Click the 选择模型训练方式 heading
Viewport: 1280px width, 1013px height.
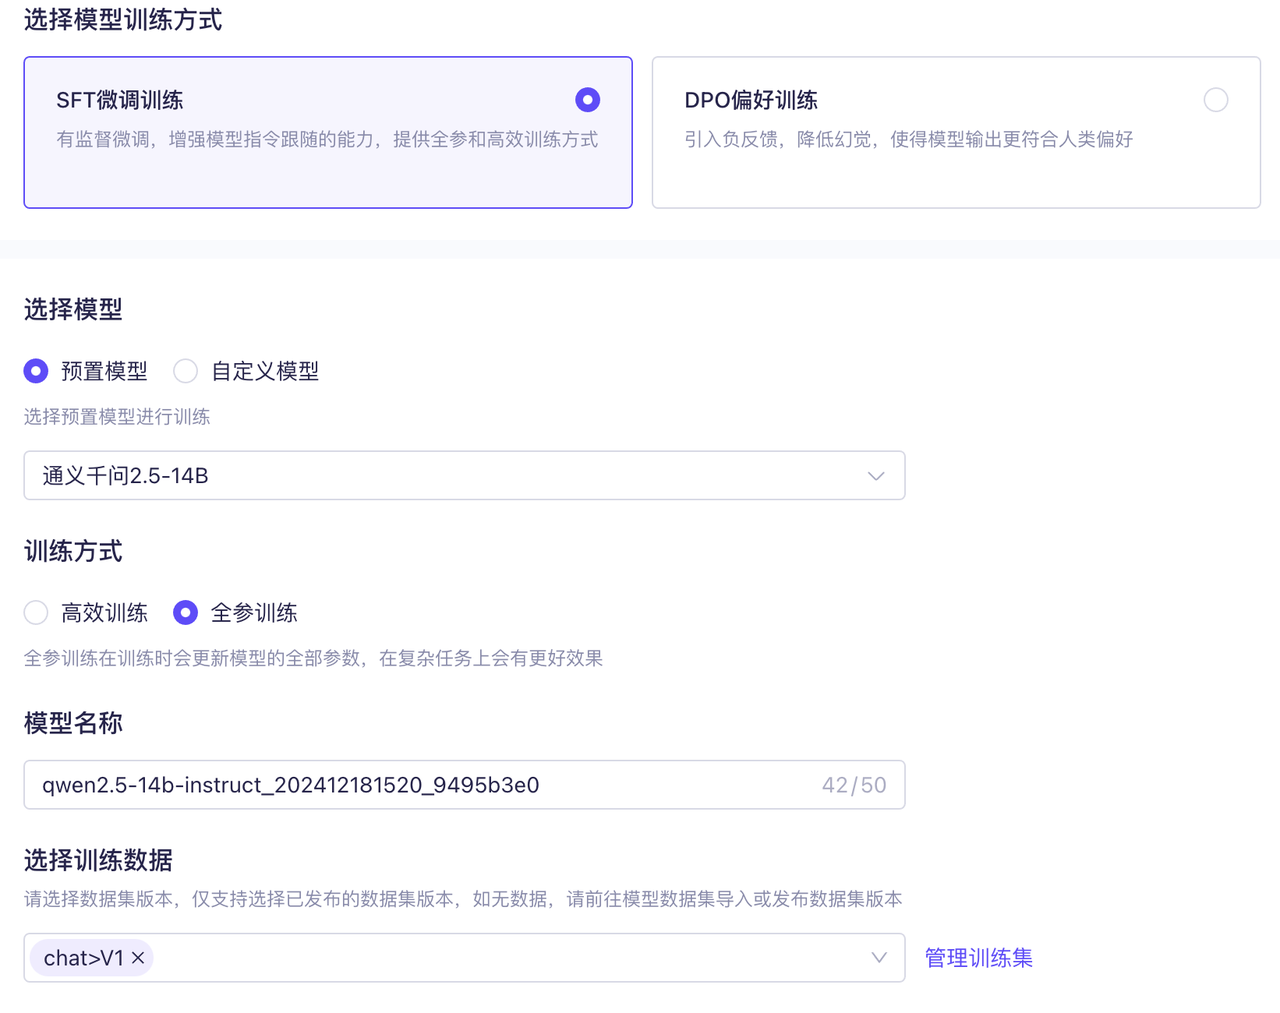[123, 20]
